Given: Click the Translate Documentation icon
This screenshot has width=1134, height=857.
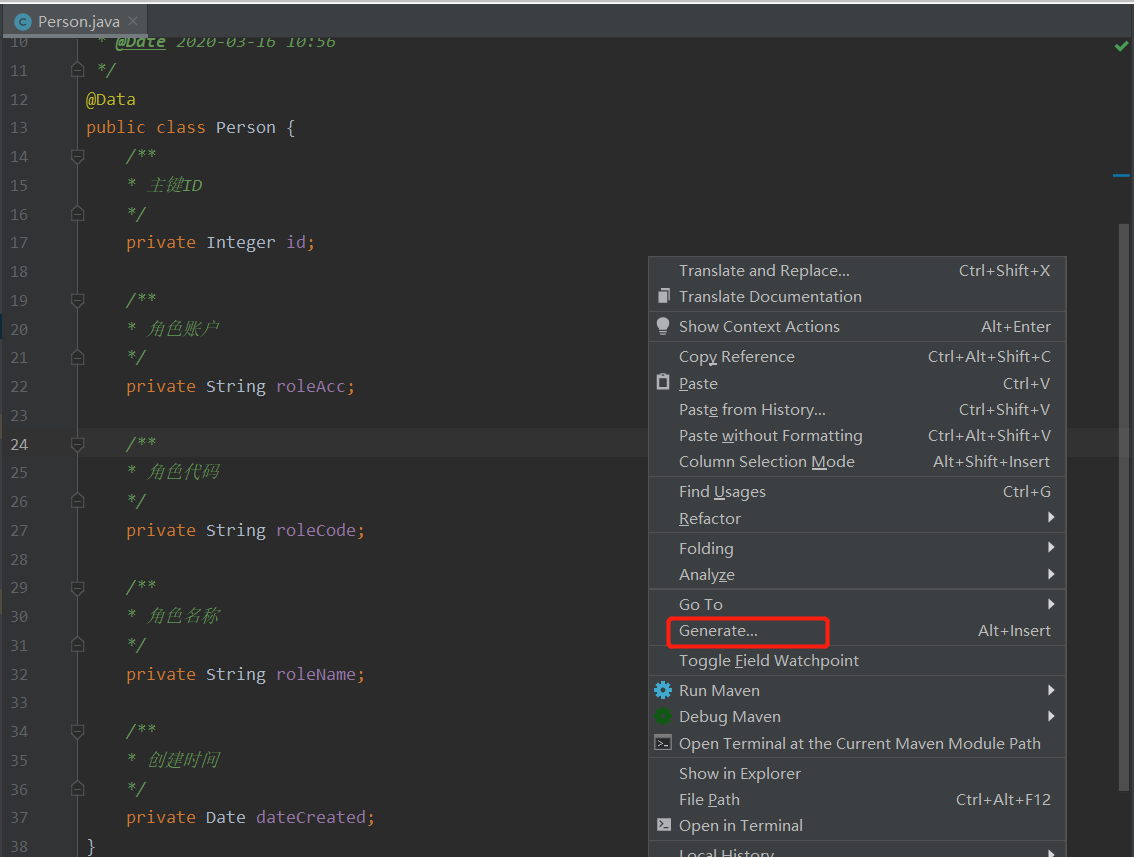Looking at the screenshot, I should click(661, 296).
